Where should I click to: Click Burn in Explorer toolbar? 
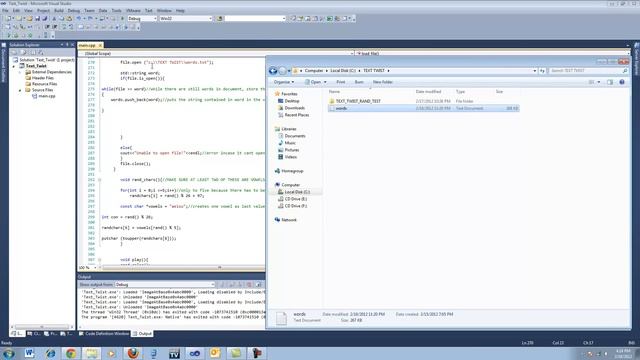click(x=359, y=82)
